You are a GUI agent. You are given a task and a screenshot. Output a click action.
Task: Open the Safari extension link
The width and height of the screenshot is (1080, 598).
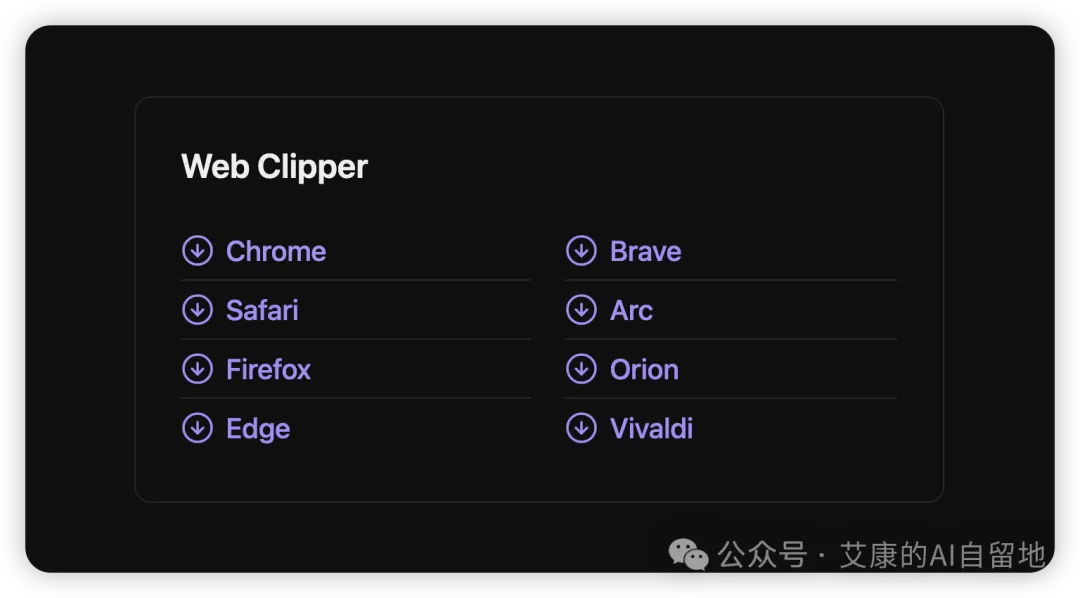[x=262, y=310]
